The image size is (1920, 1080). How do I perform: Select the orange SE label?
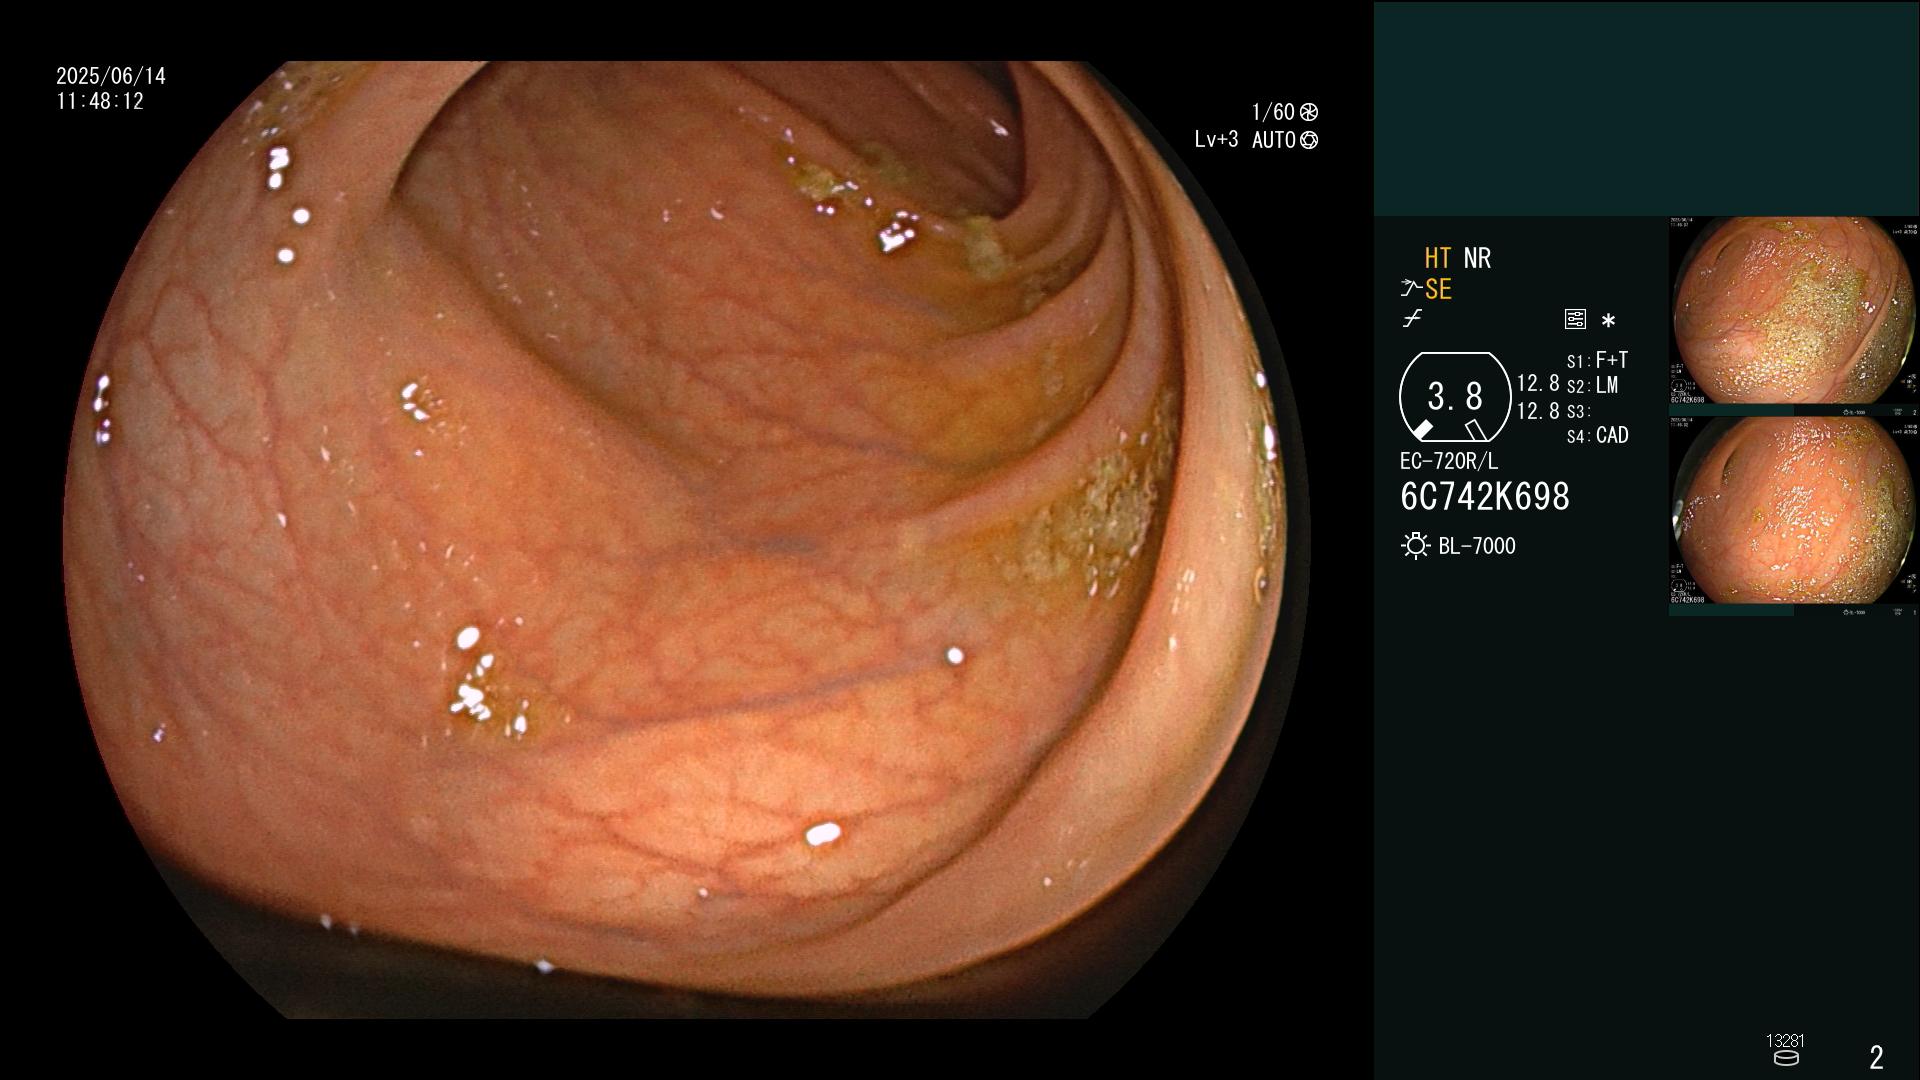click(1438, 289)
